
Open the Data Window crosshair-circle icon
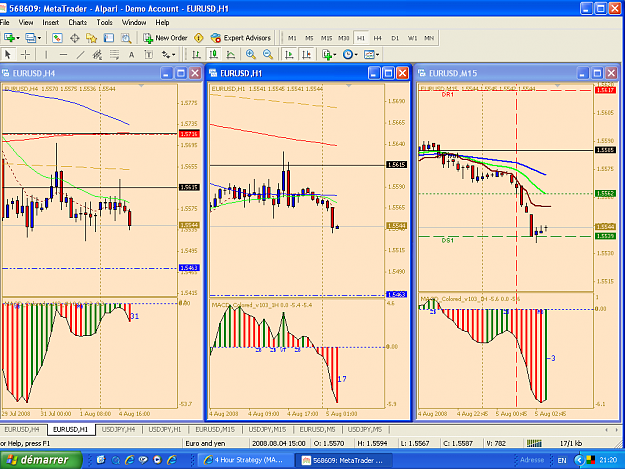(75, 38)
